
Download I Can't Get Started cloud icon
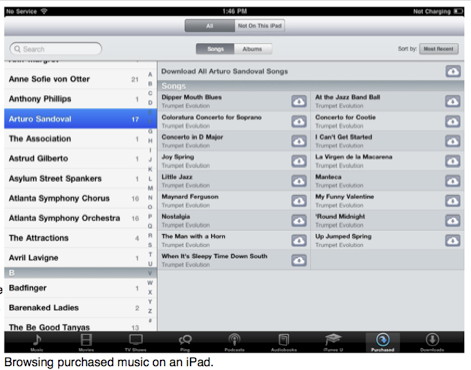(x=453, y=141)
